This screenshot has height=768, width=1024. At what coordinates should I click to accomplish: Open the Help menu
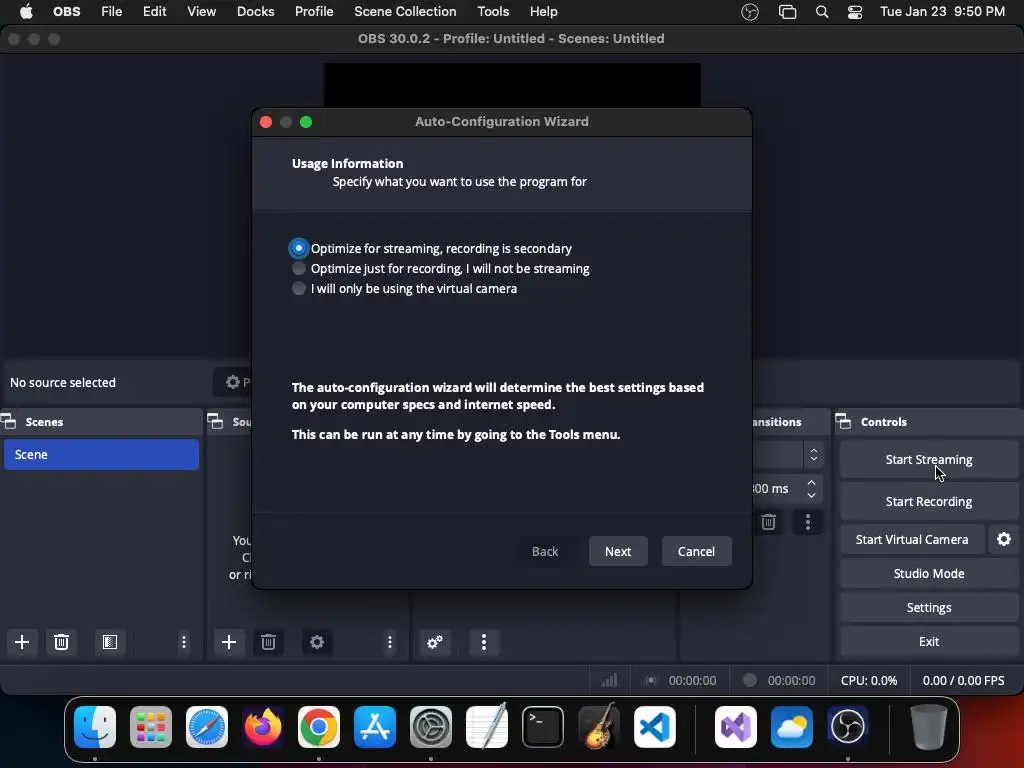[543, 12]
